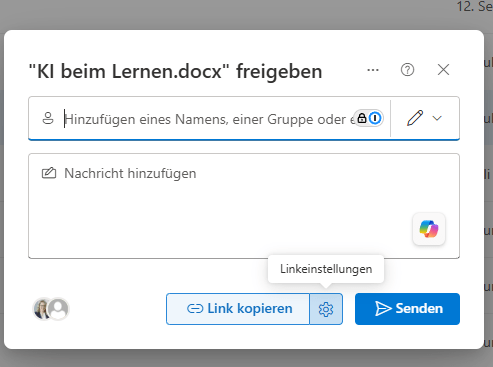Click the profile photo avatar with access

41,309
